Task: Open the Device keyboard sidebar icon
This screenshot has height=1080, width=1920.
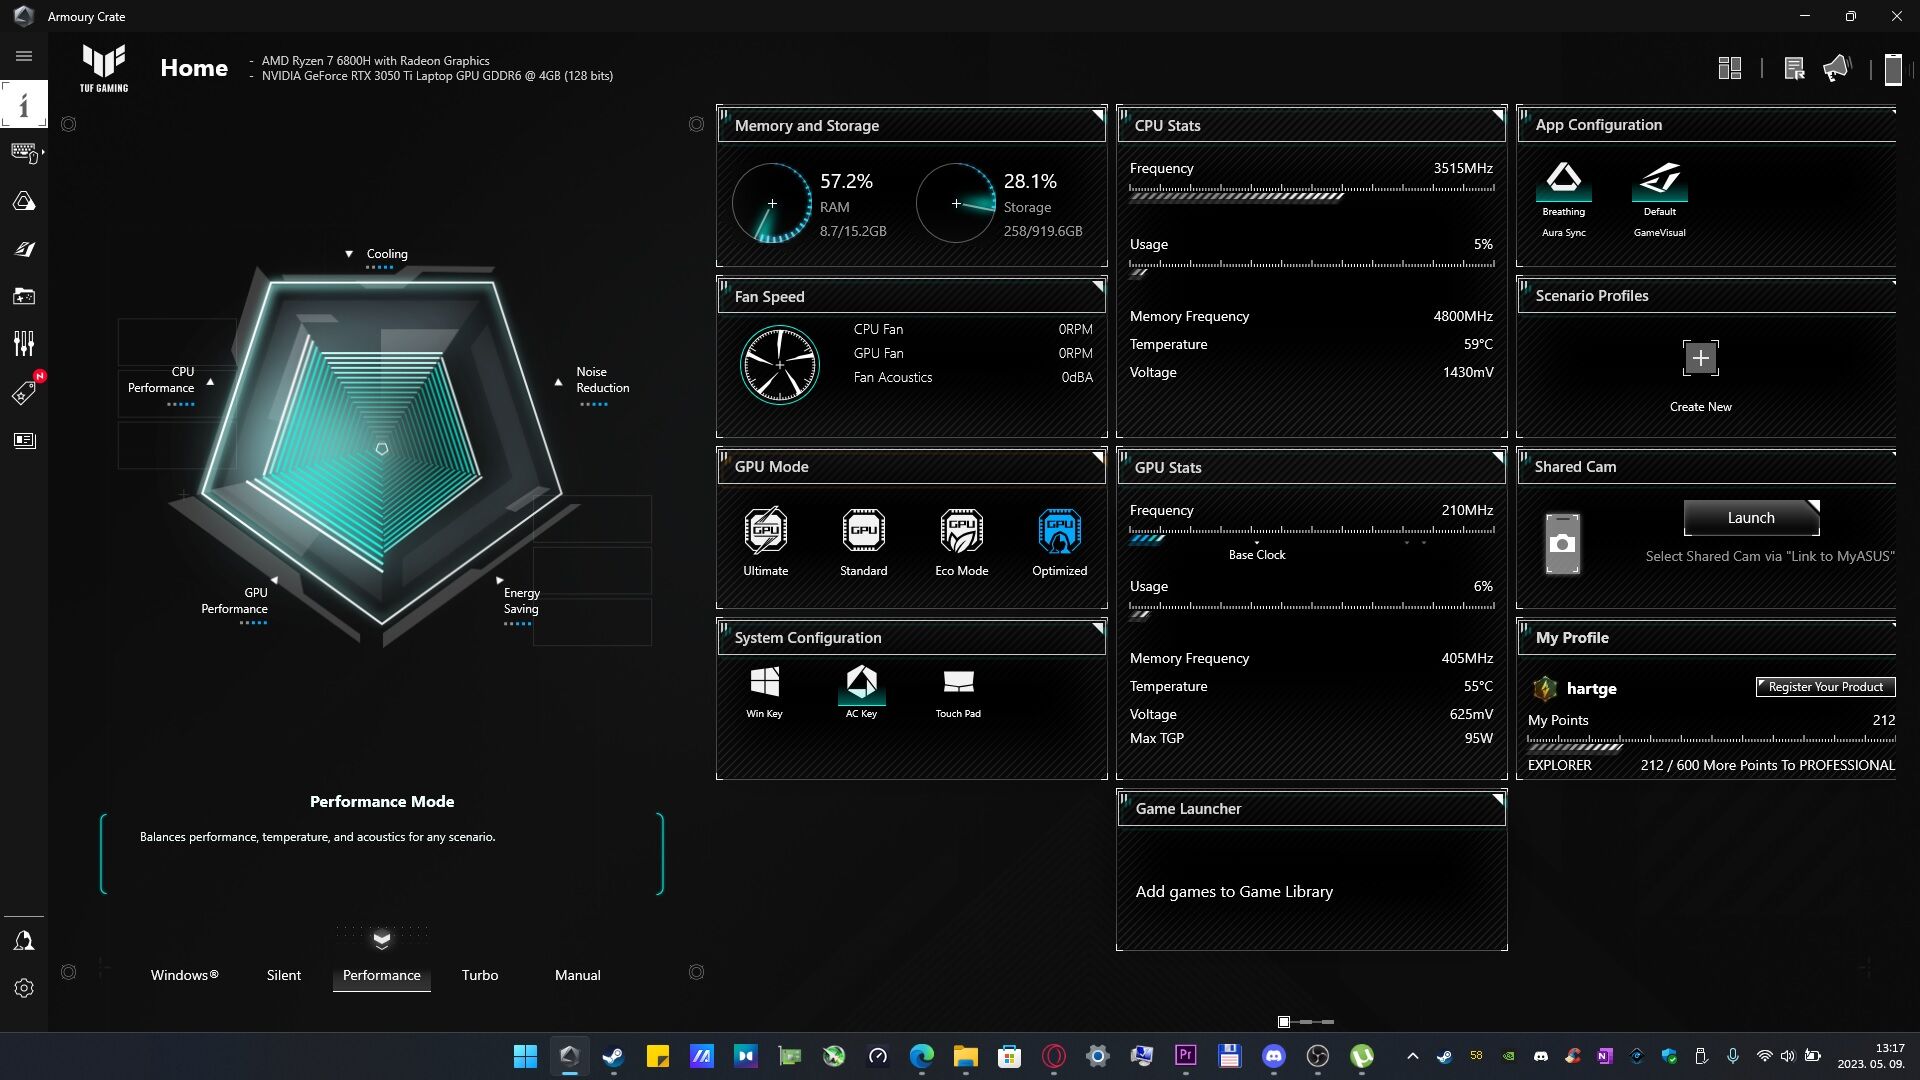Action: (24, 152)
